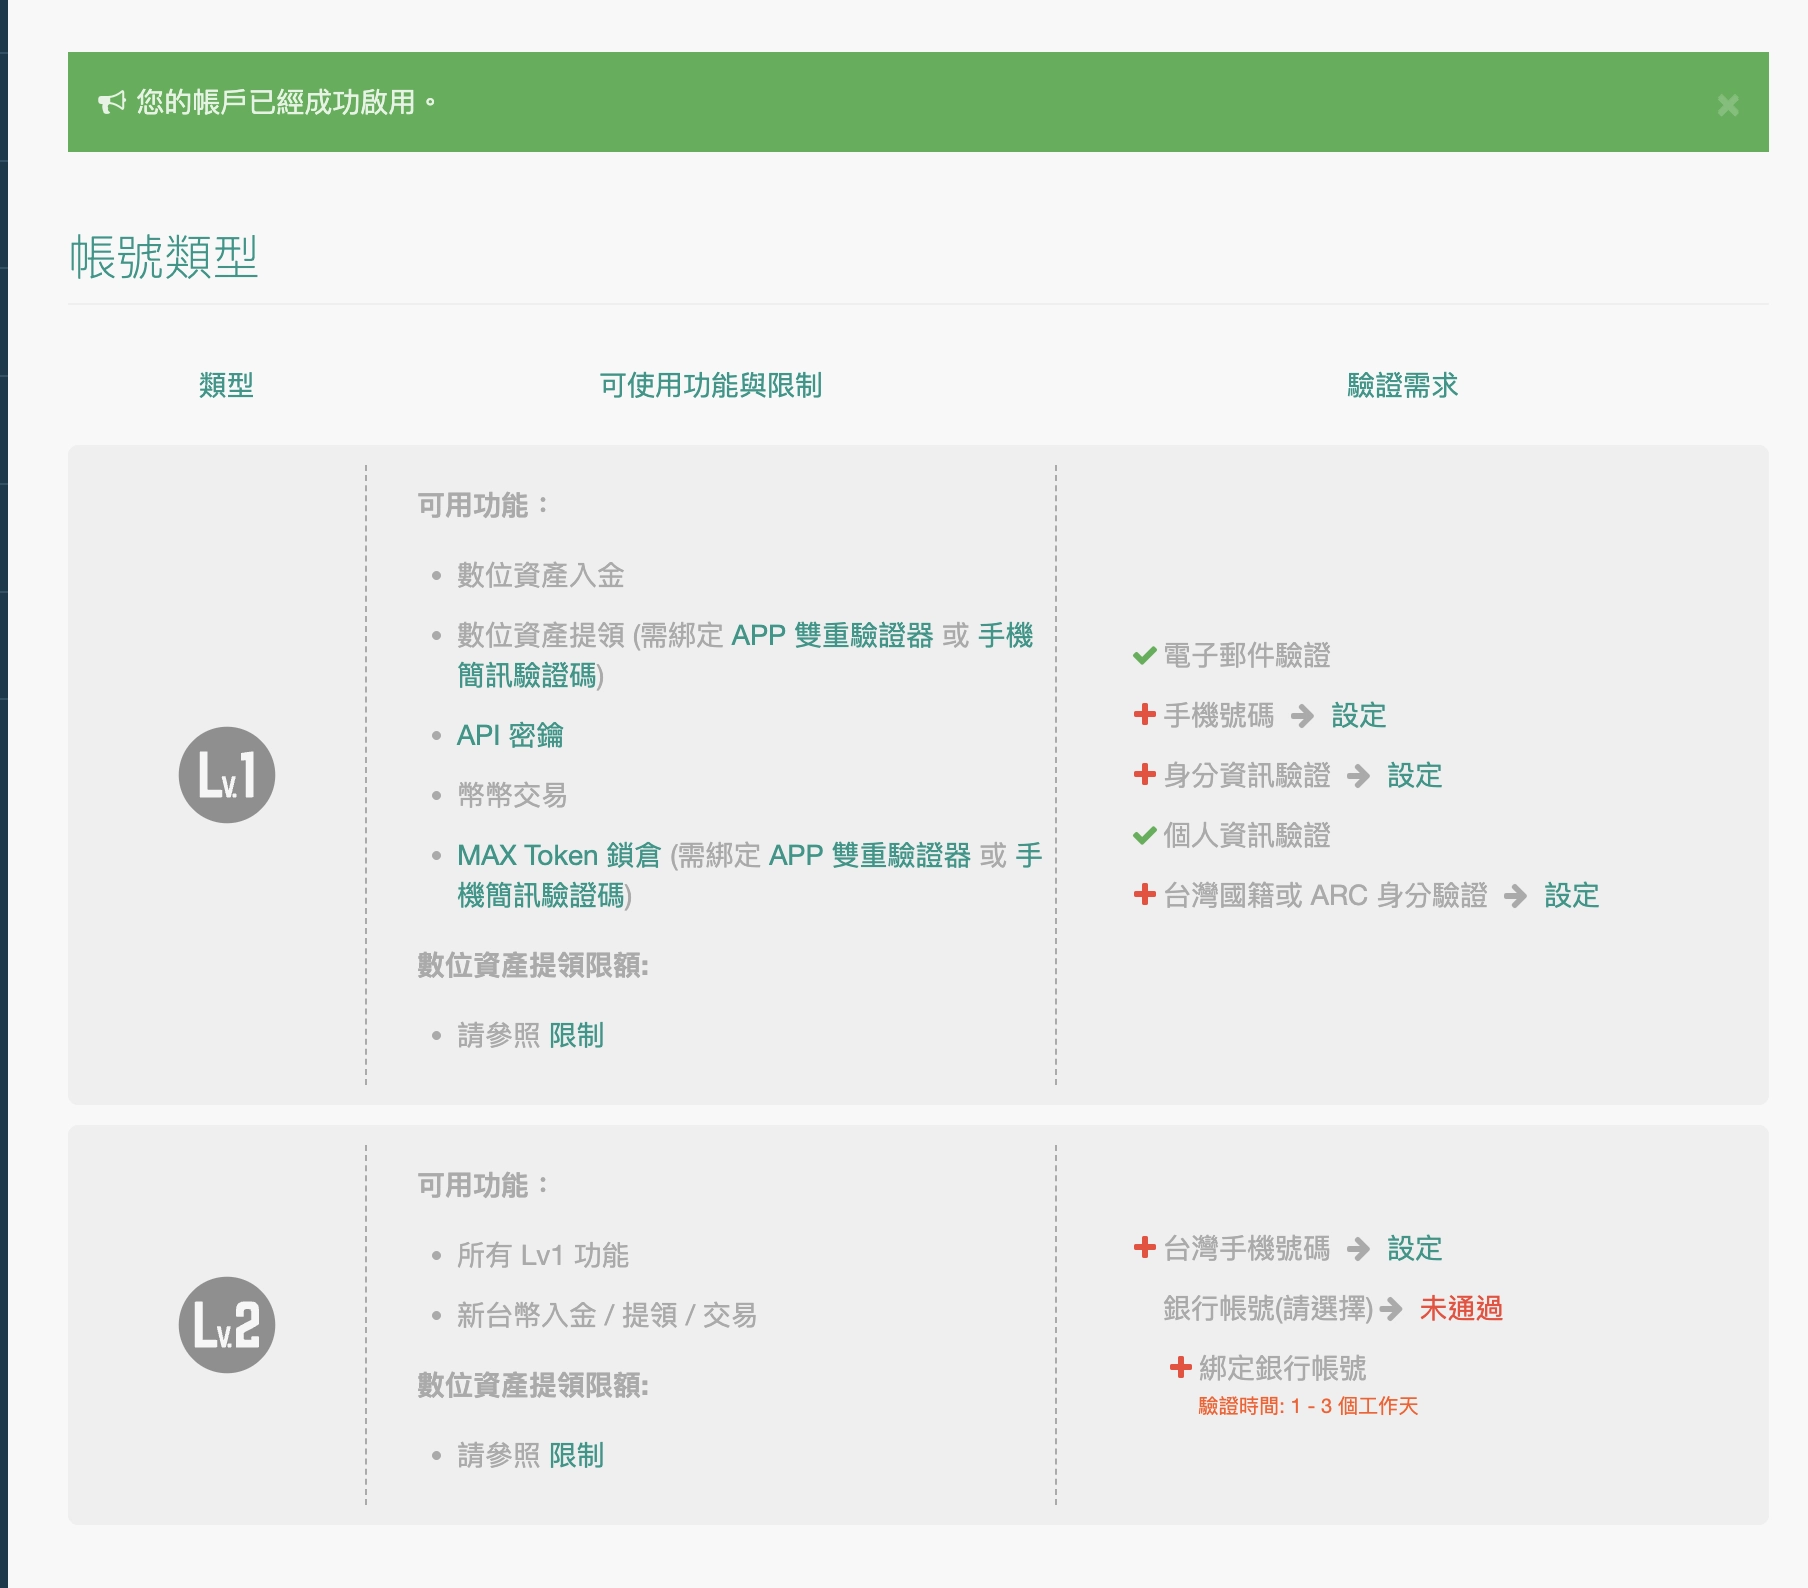The image size is (1808, 1588).
Task: Click red plus icon beside 綁定銀行帳號
Action: pyautogui.click(x=1180, y=1367)
